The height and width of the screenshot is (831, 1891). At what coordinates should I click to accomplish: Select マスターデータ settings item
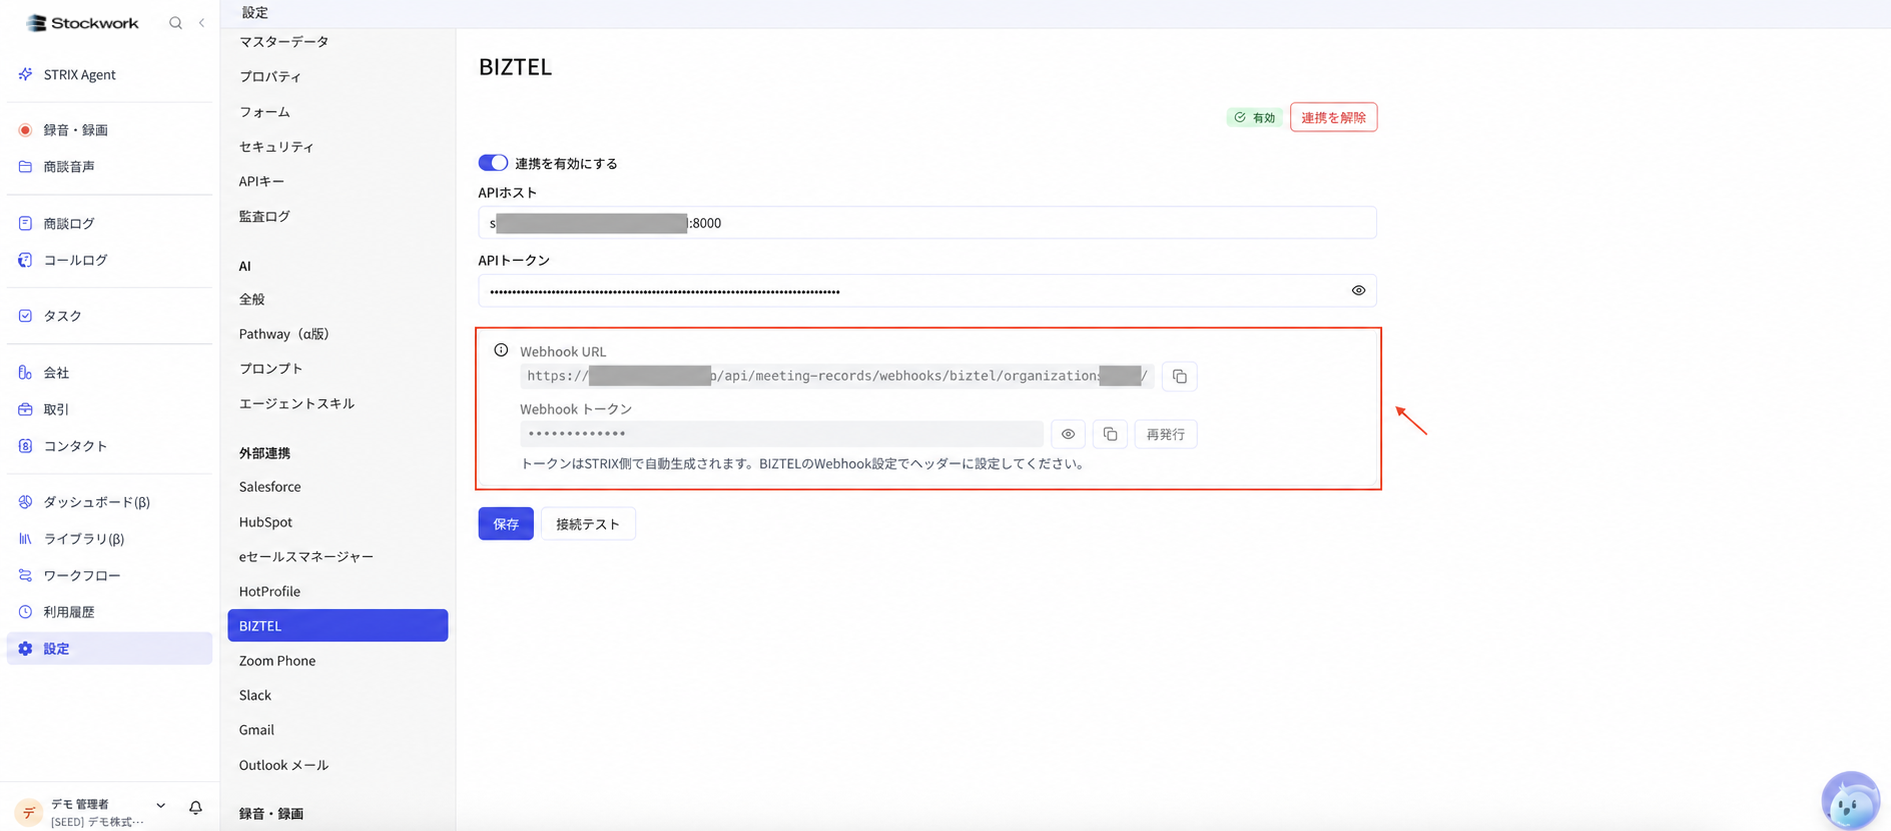337,41
